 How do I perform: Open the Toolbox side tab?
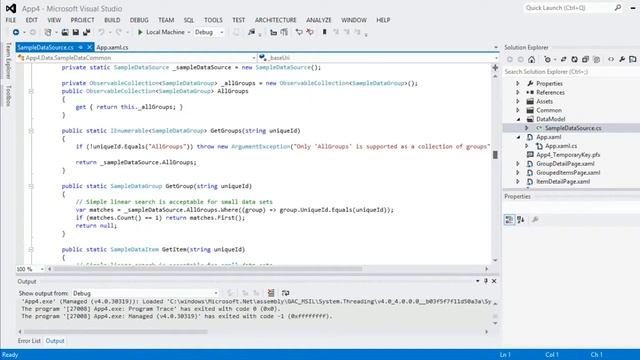pyautogui.click(x=8, y=96)
